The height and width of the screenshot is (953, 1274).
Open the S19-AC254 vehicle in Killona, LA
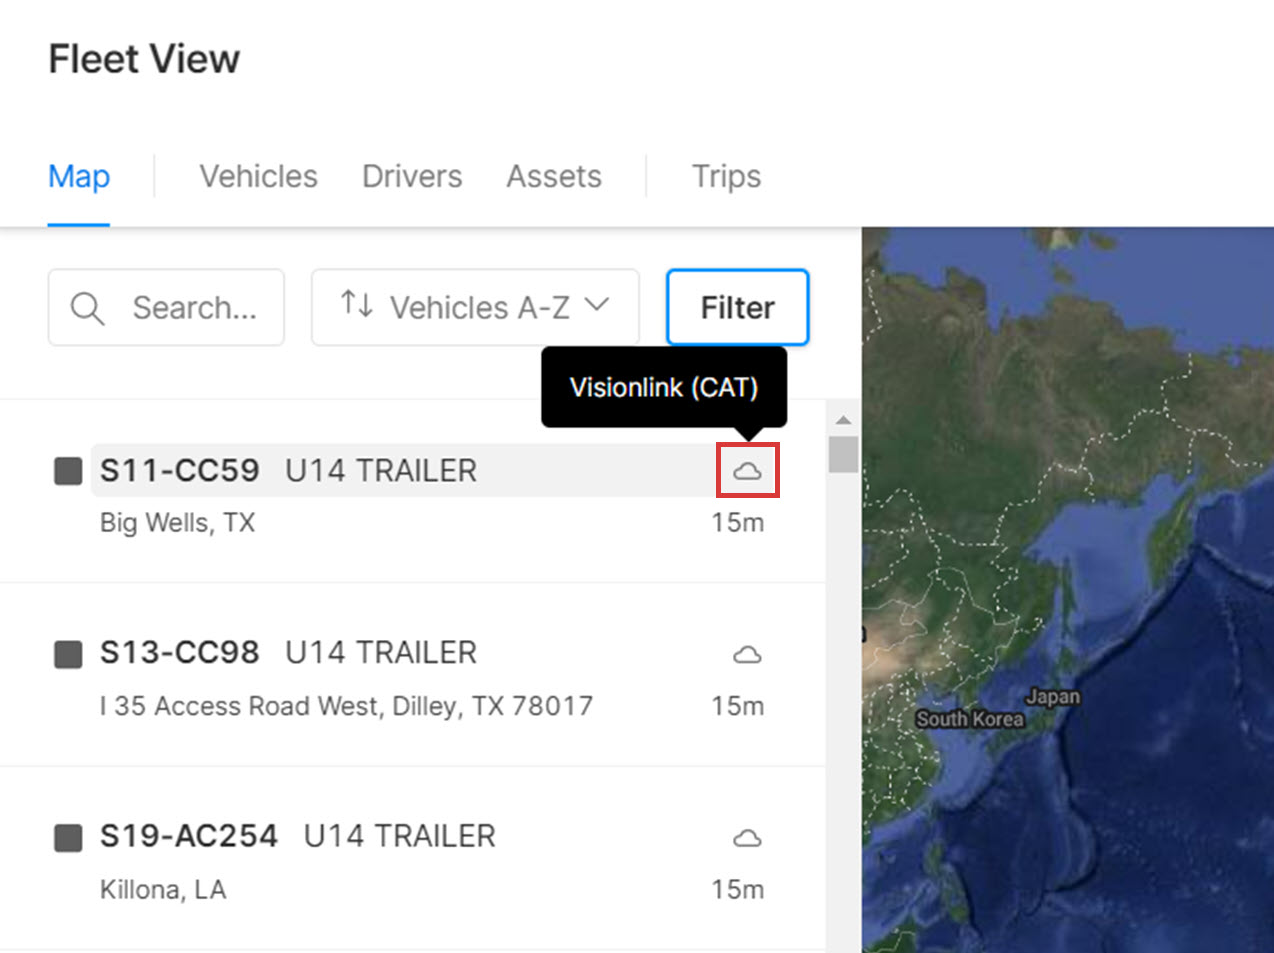[412, 858]
